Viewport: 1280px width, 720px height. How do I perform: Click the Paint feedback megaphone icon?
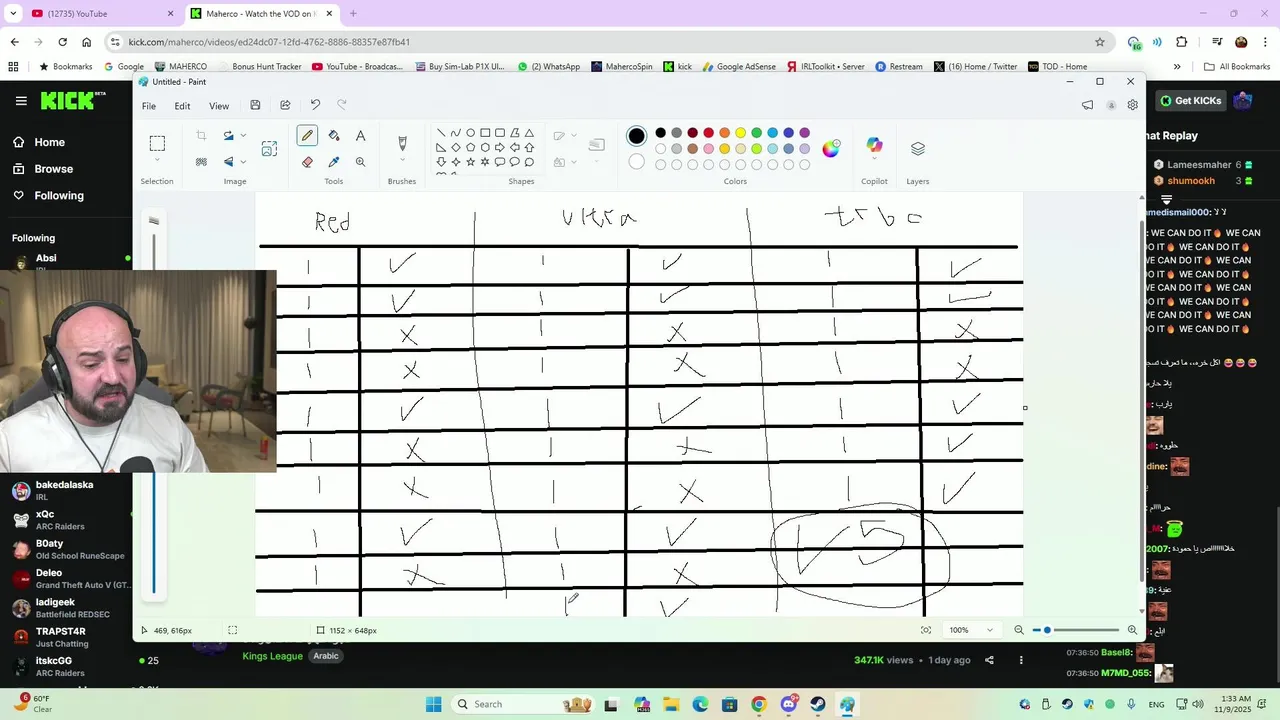tap(1087, 105)
